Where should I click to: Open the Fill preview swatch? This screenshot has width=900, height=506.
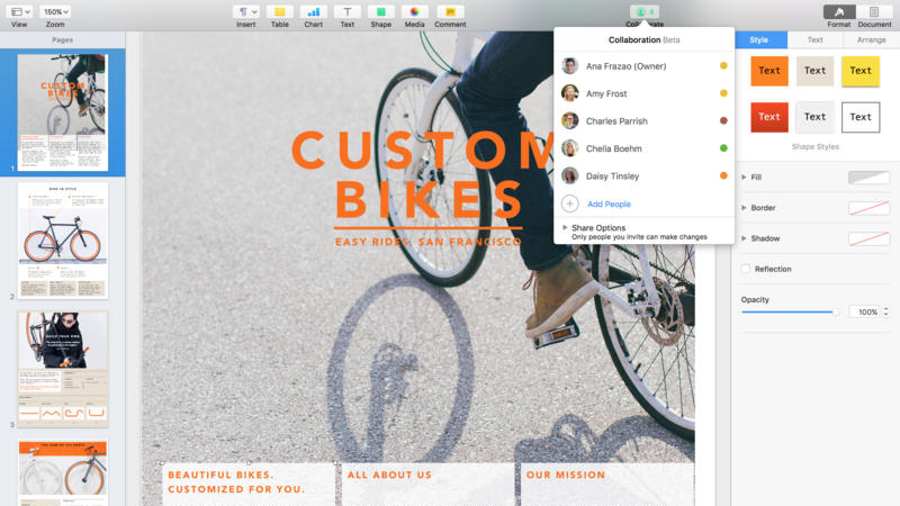869,177
